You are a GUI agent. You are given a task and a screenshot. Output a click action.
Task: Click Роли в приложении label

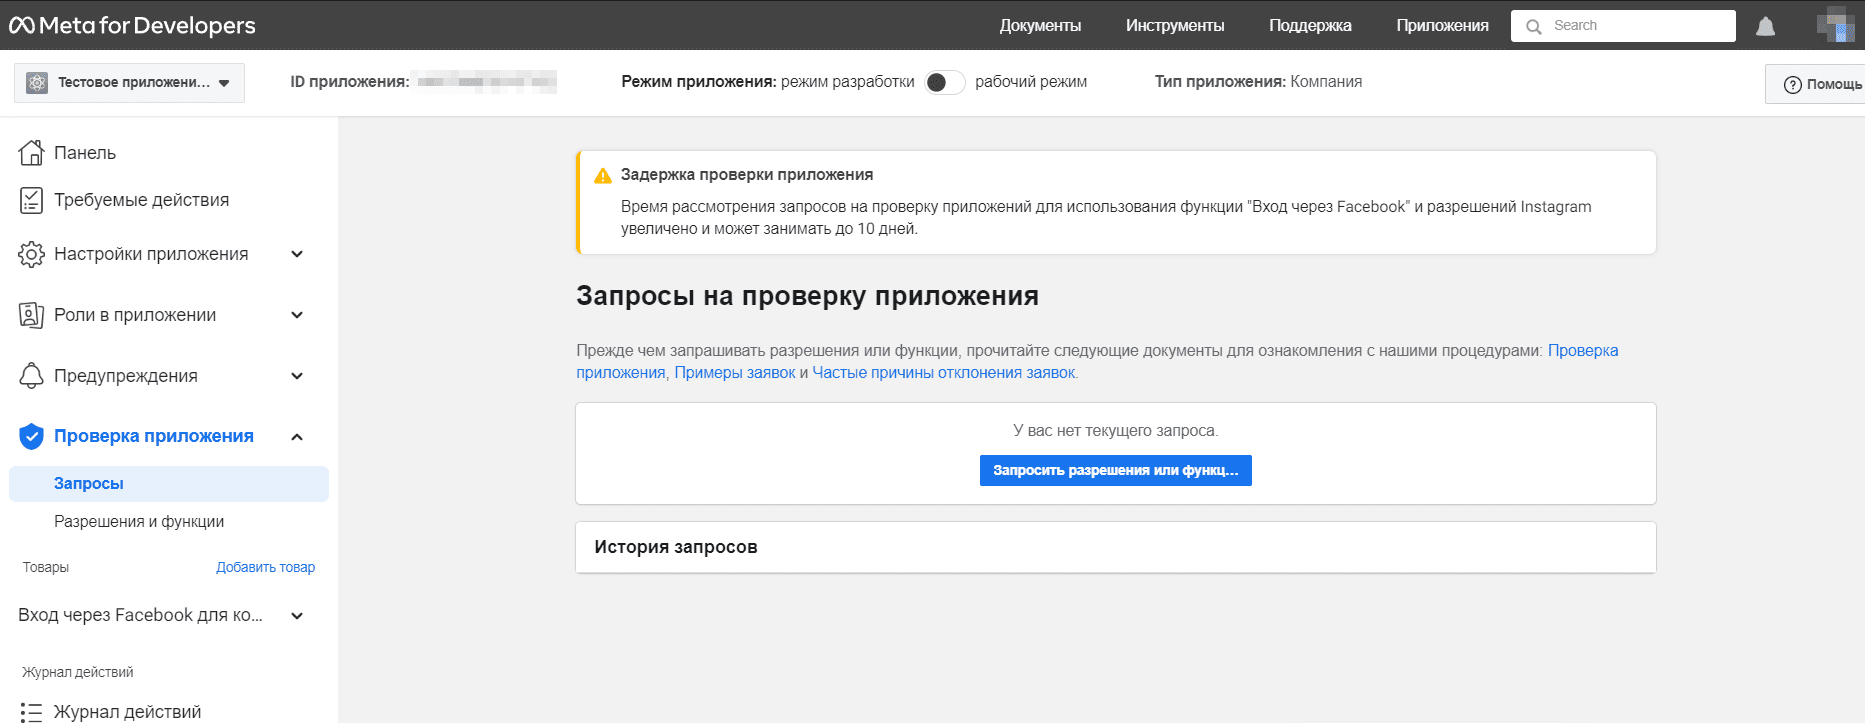point(135,315)
